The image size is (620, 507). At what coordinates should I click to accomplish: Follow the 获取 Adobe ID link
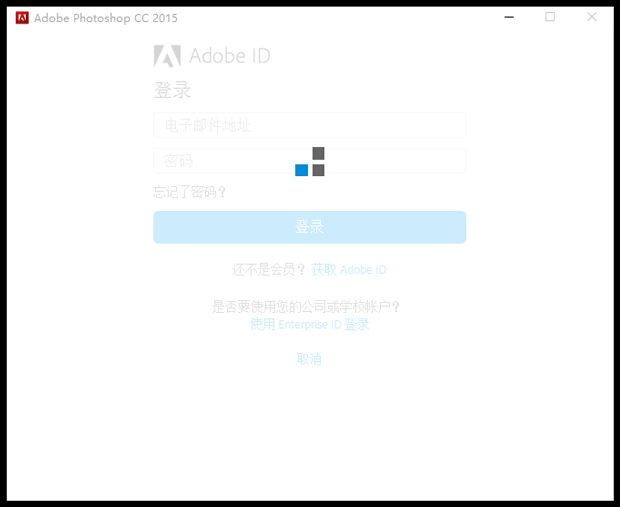(348, 270)
